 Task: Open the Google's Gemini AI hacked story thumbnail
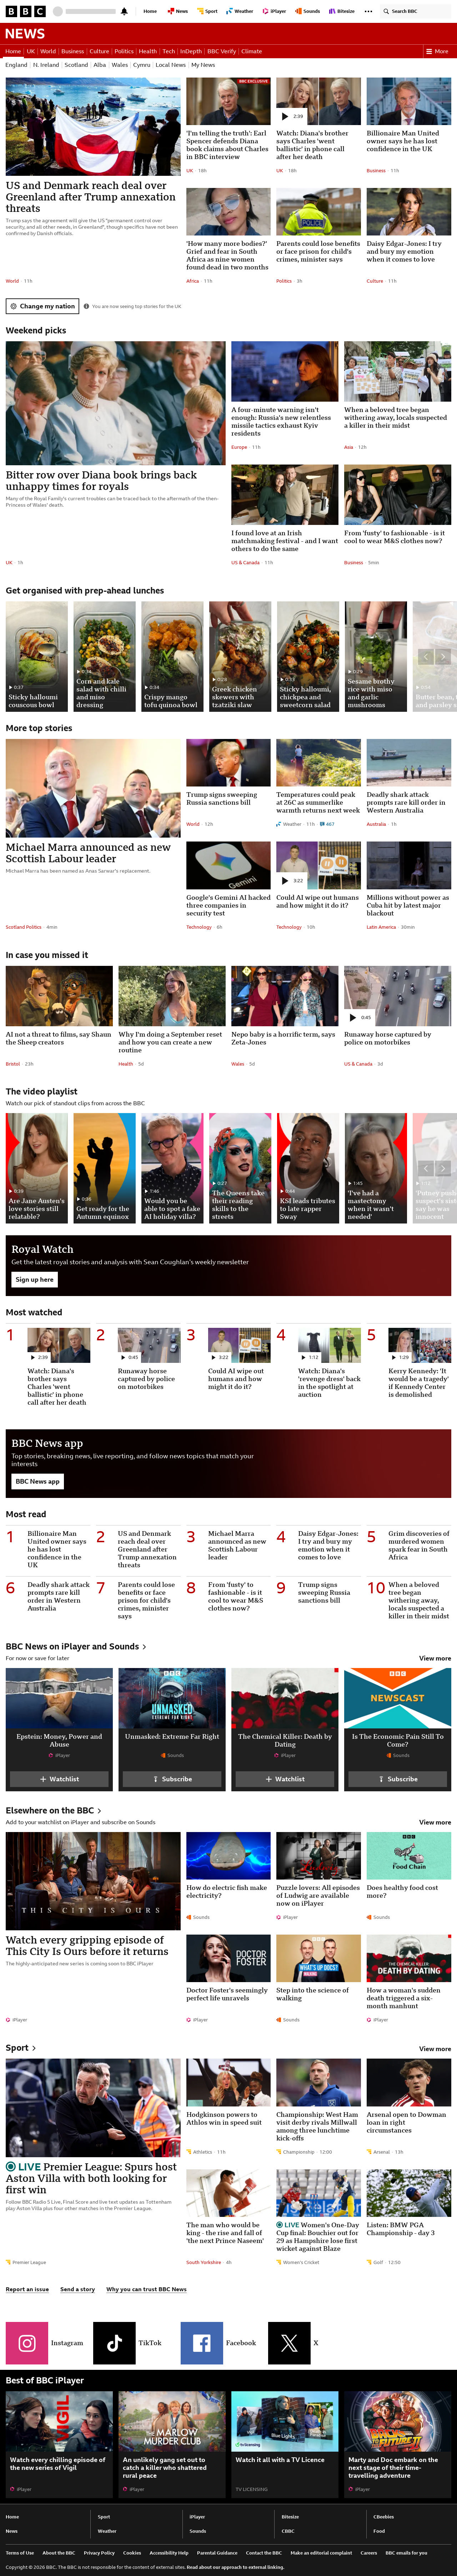[228, 865]
